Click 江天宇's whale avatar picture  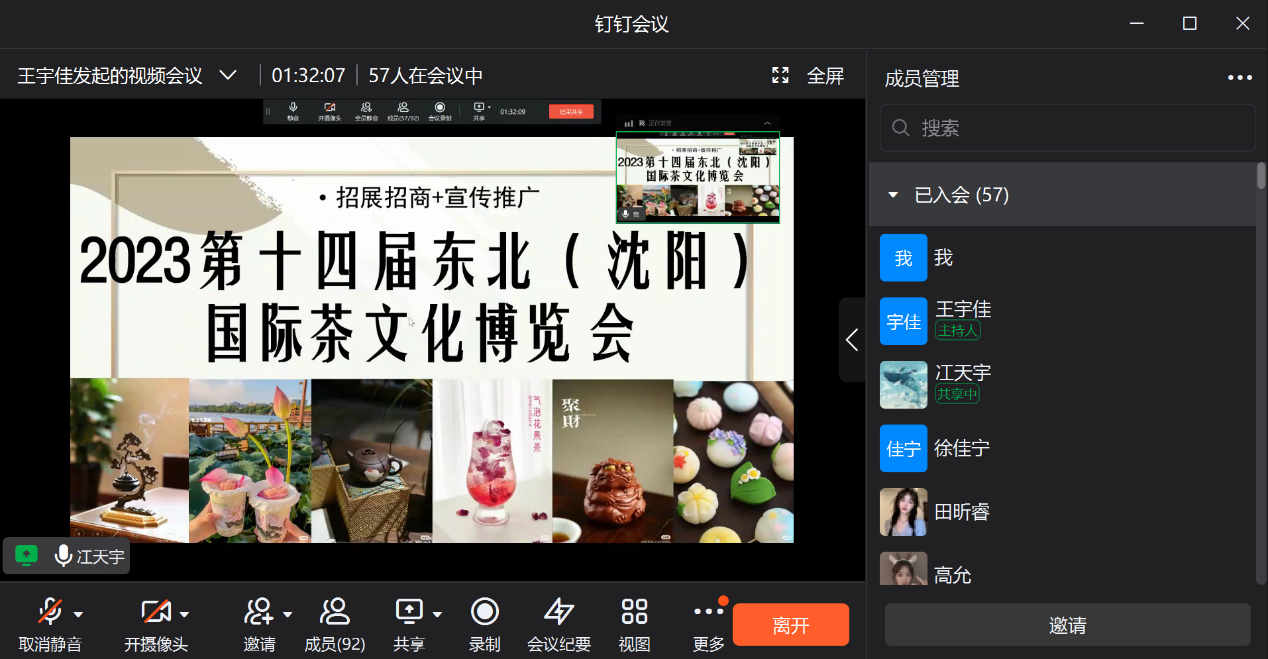tap(903, 385)
